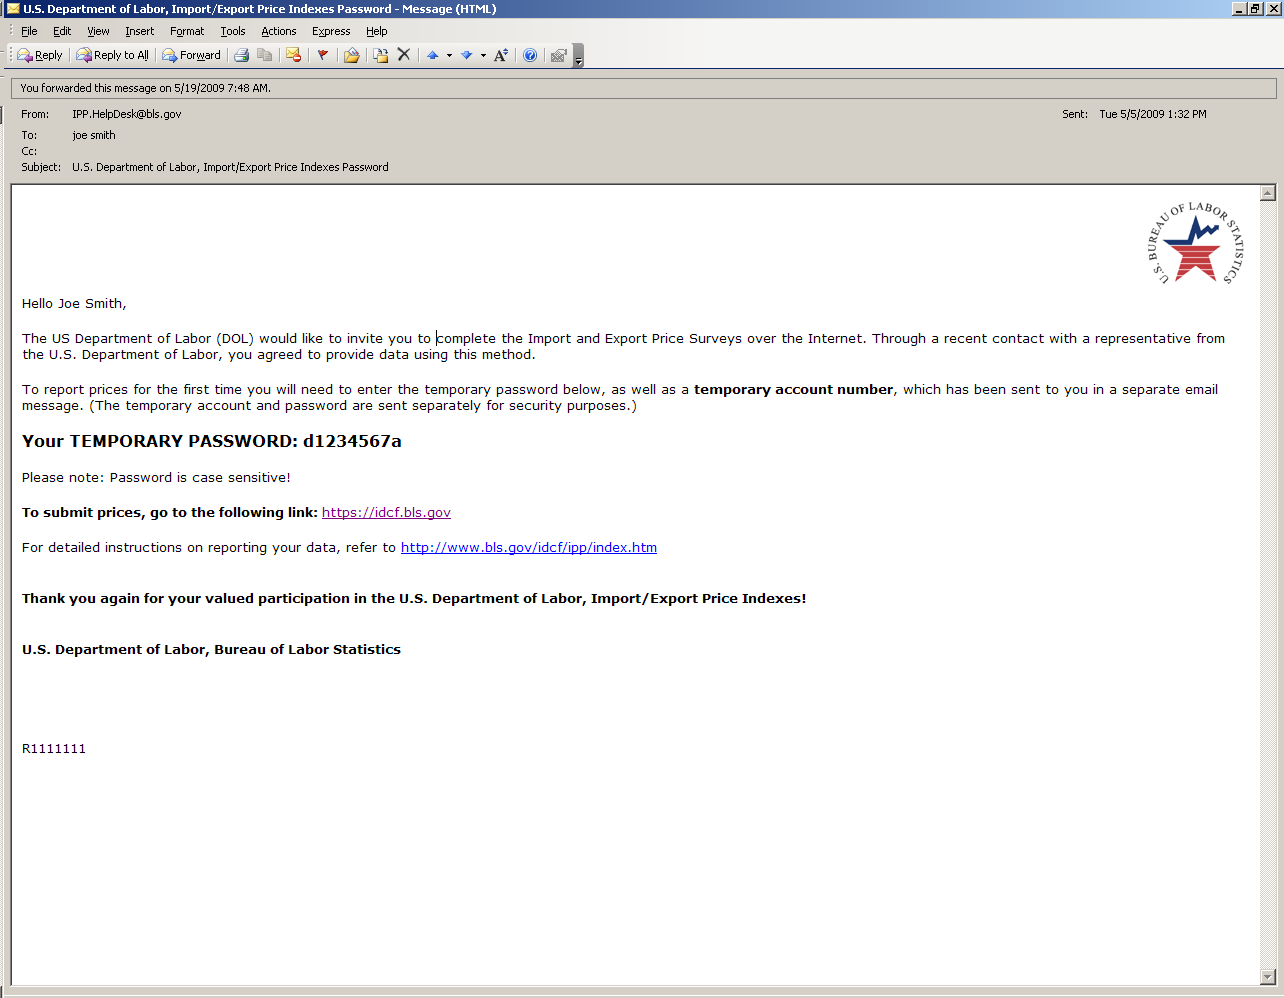Open the https://idcf.bls.gov link
Image resolution: width=1284 pixels, height=998 pixels.
pyautogui.click(x=386, y=513)
